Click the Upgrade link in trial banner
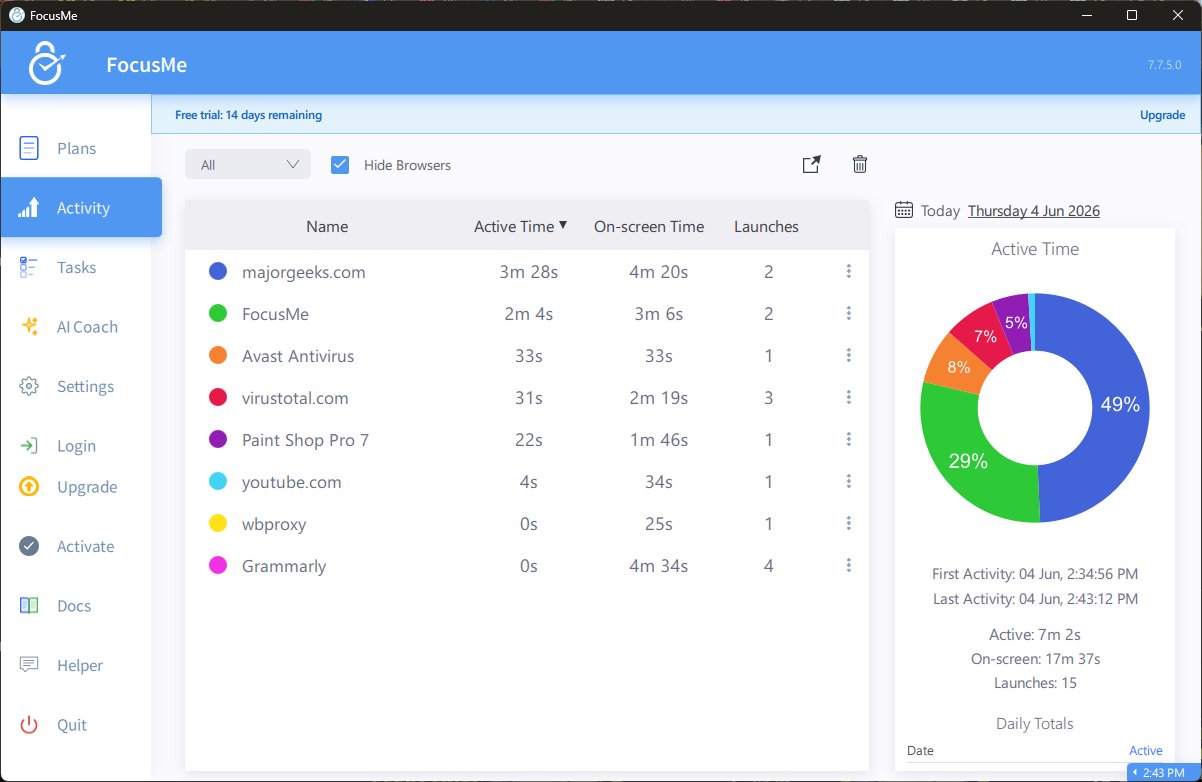 pos(1162,115)
